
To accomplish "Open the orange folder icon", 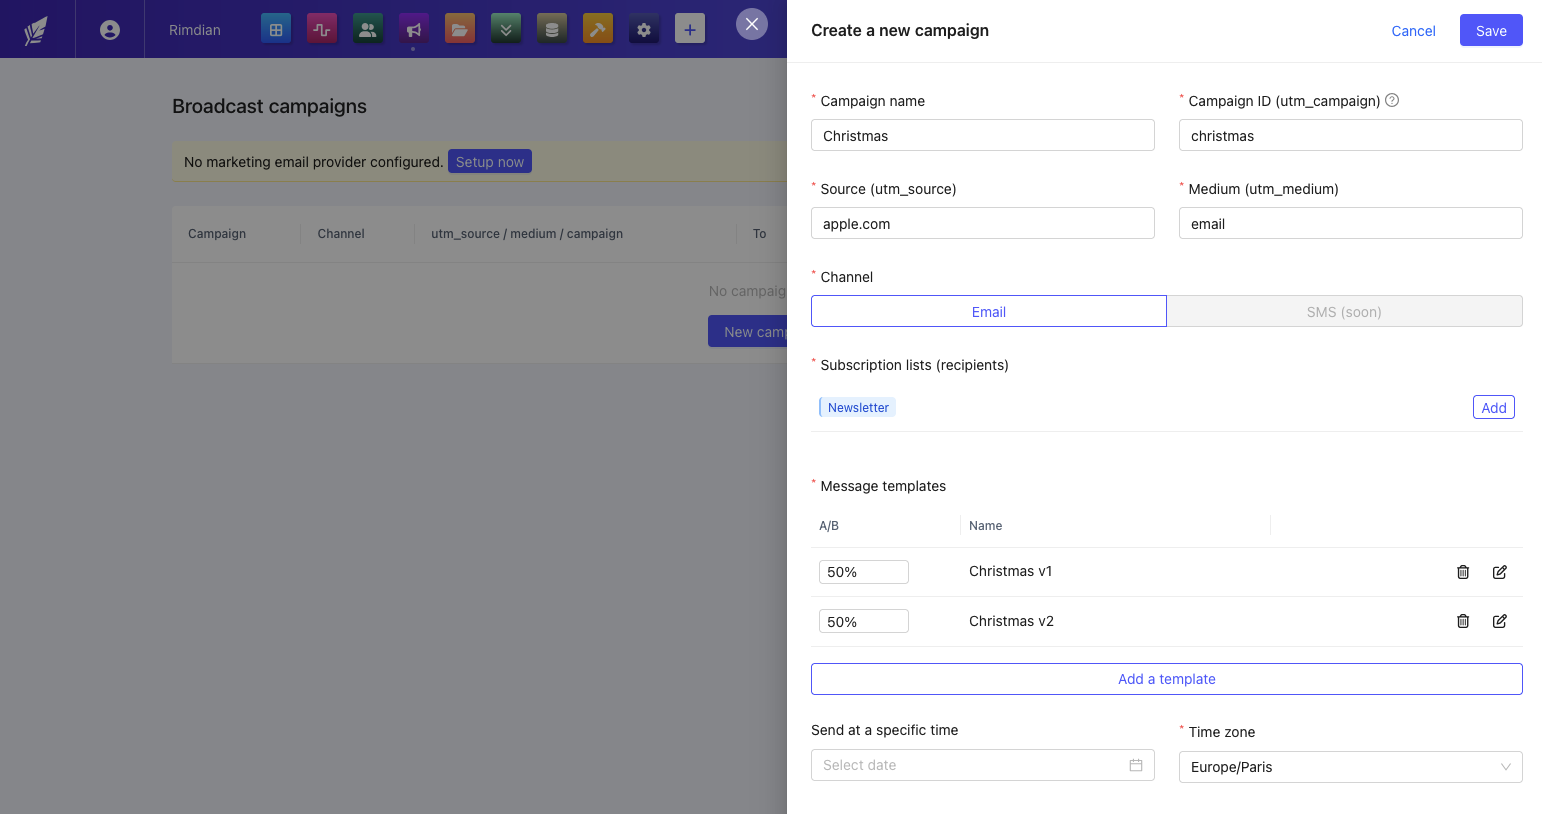I will pyautogui.click(x=460, y=29).
